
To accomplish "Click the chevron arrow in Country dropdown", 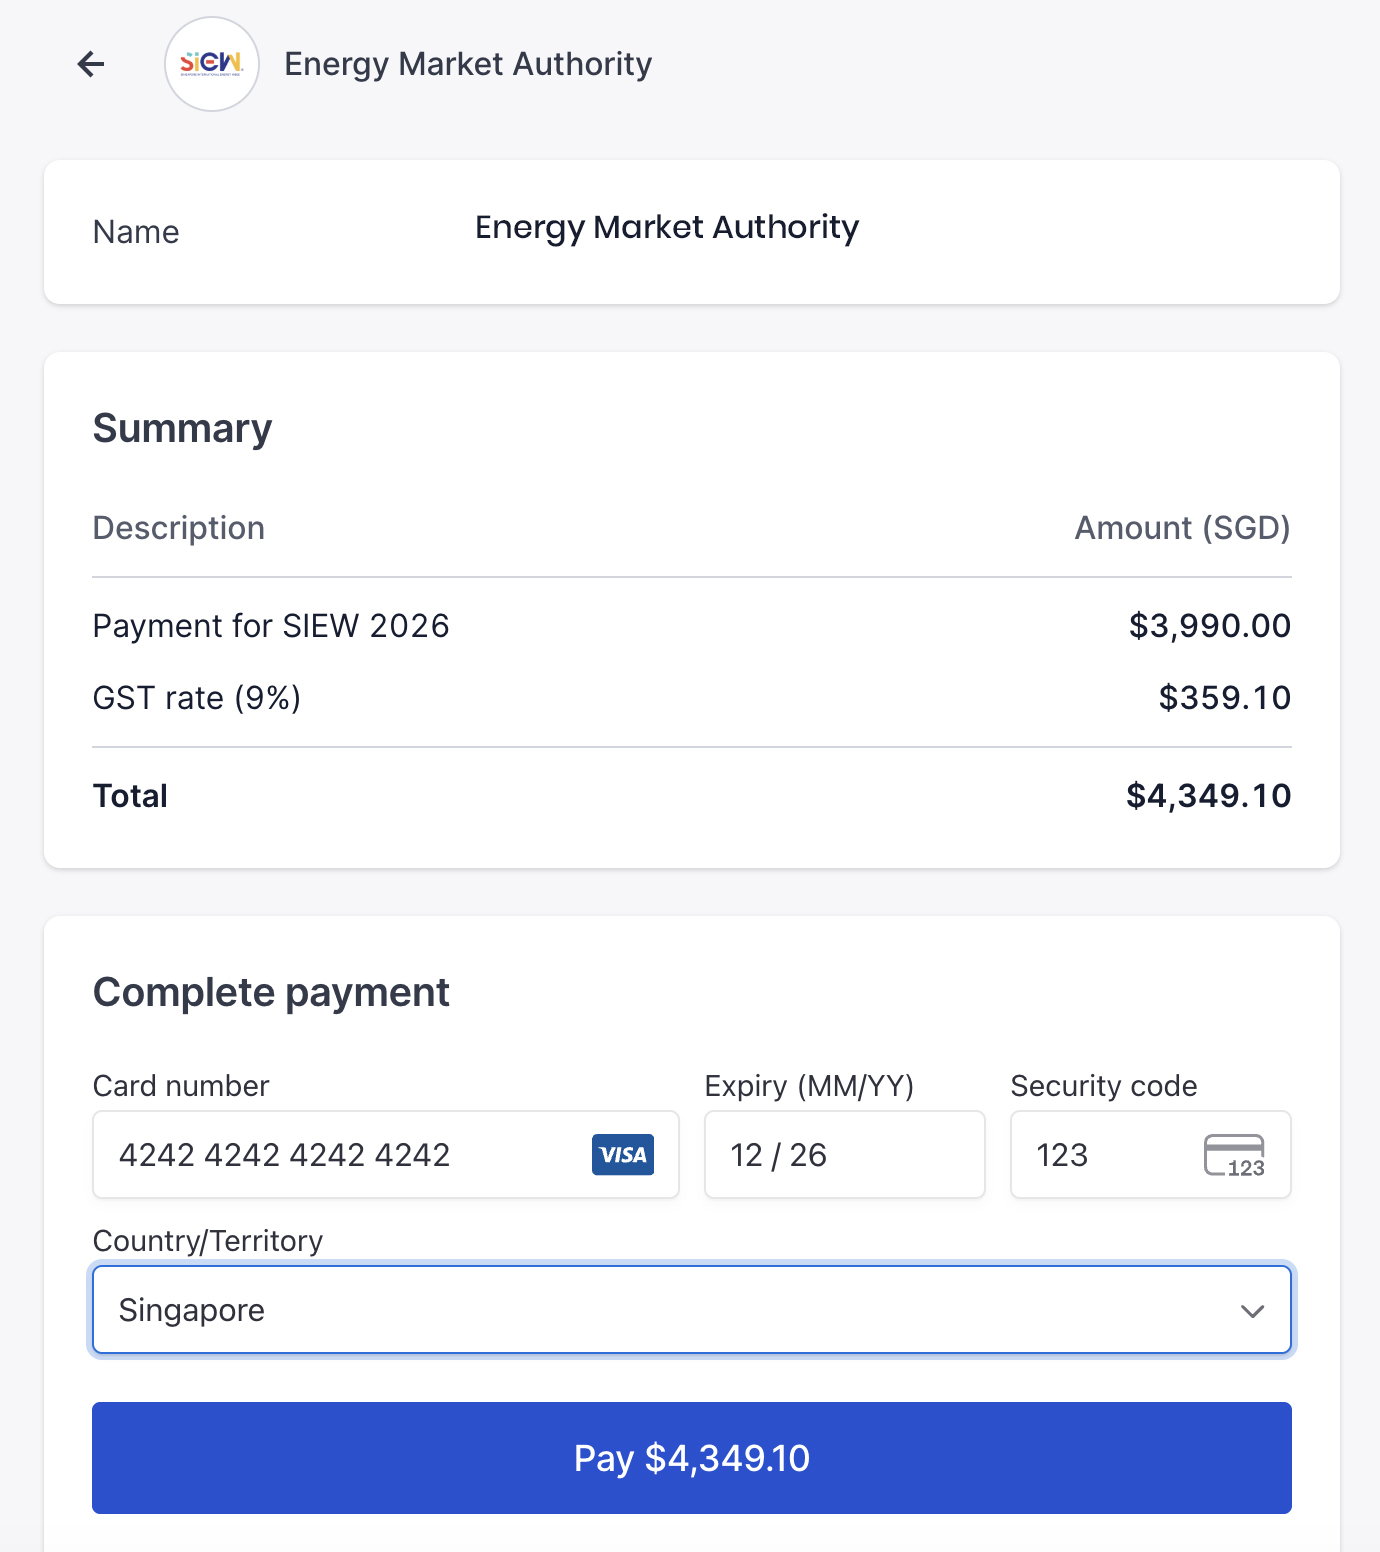I will 1252,1311.
